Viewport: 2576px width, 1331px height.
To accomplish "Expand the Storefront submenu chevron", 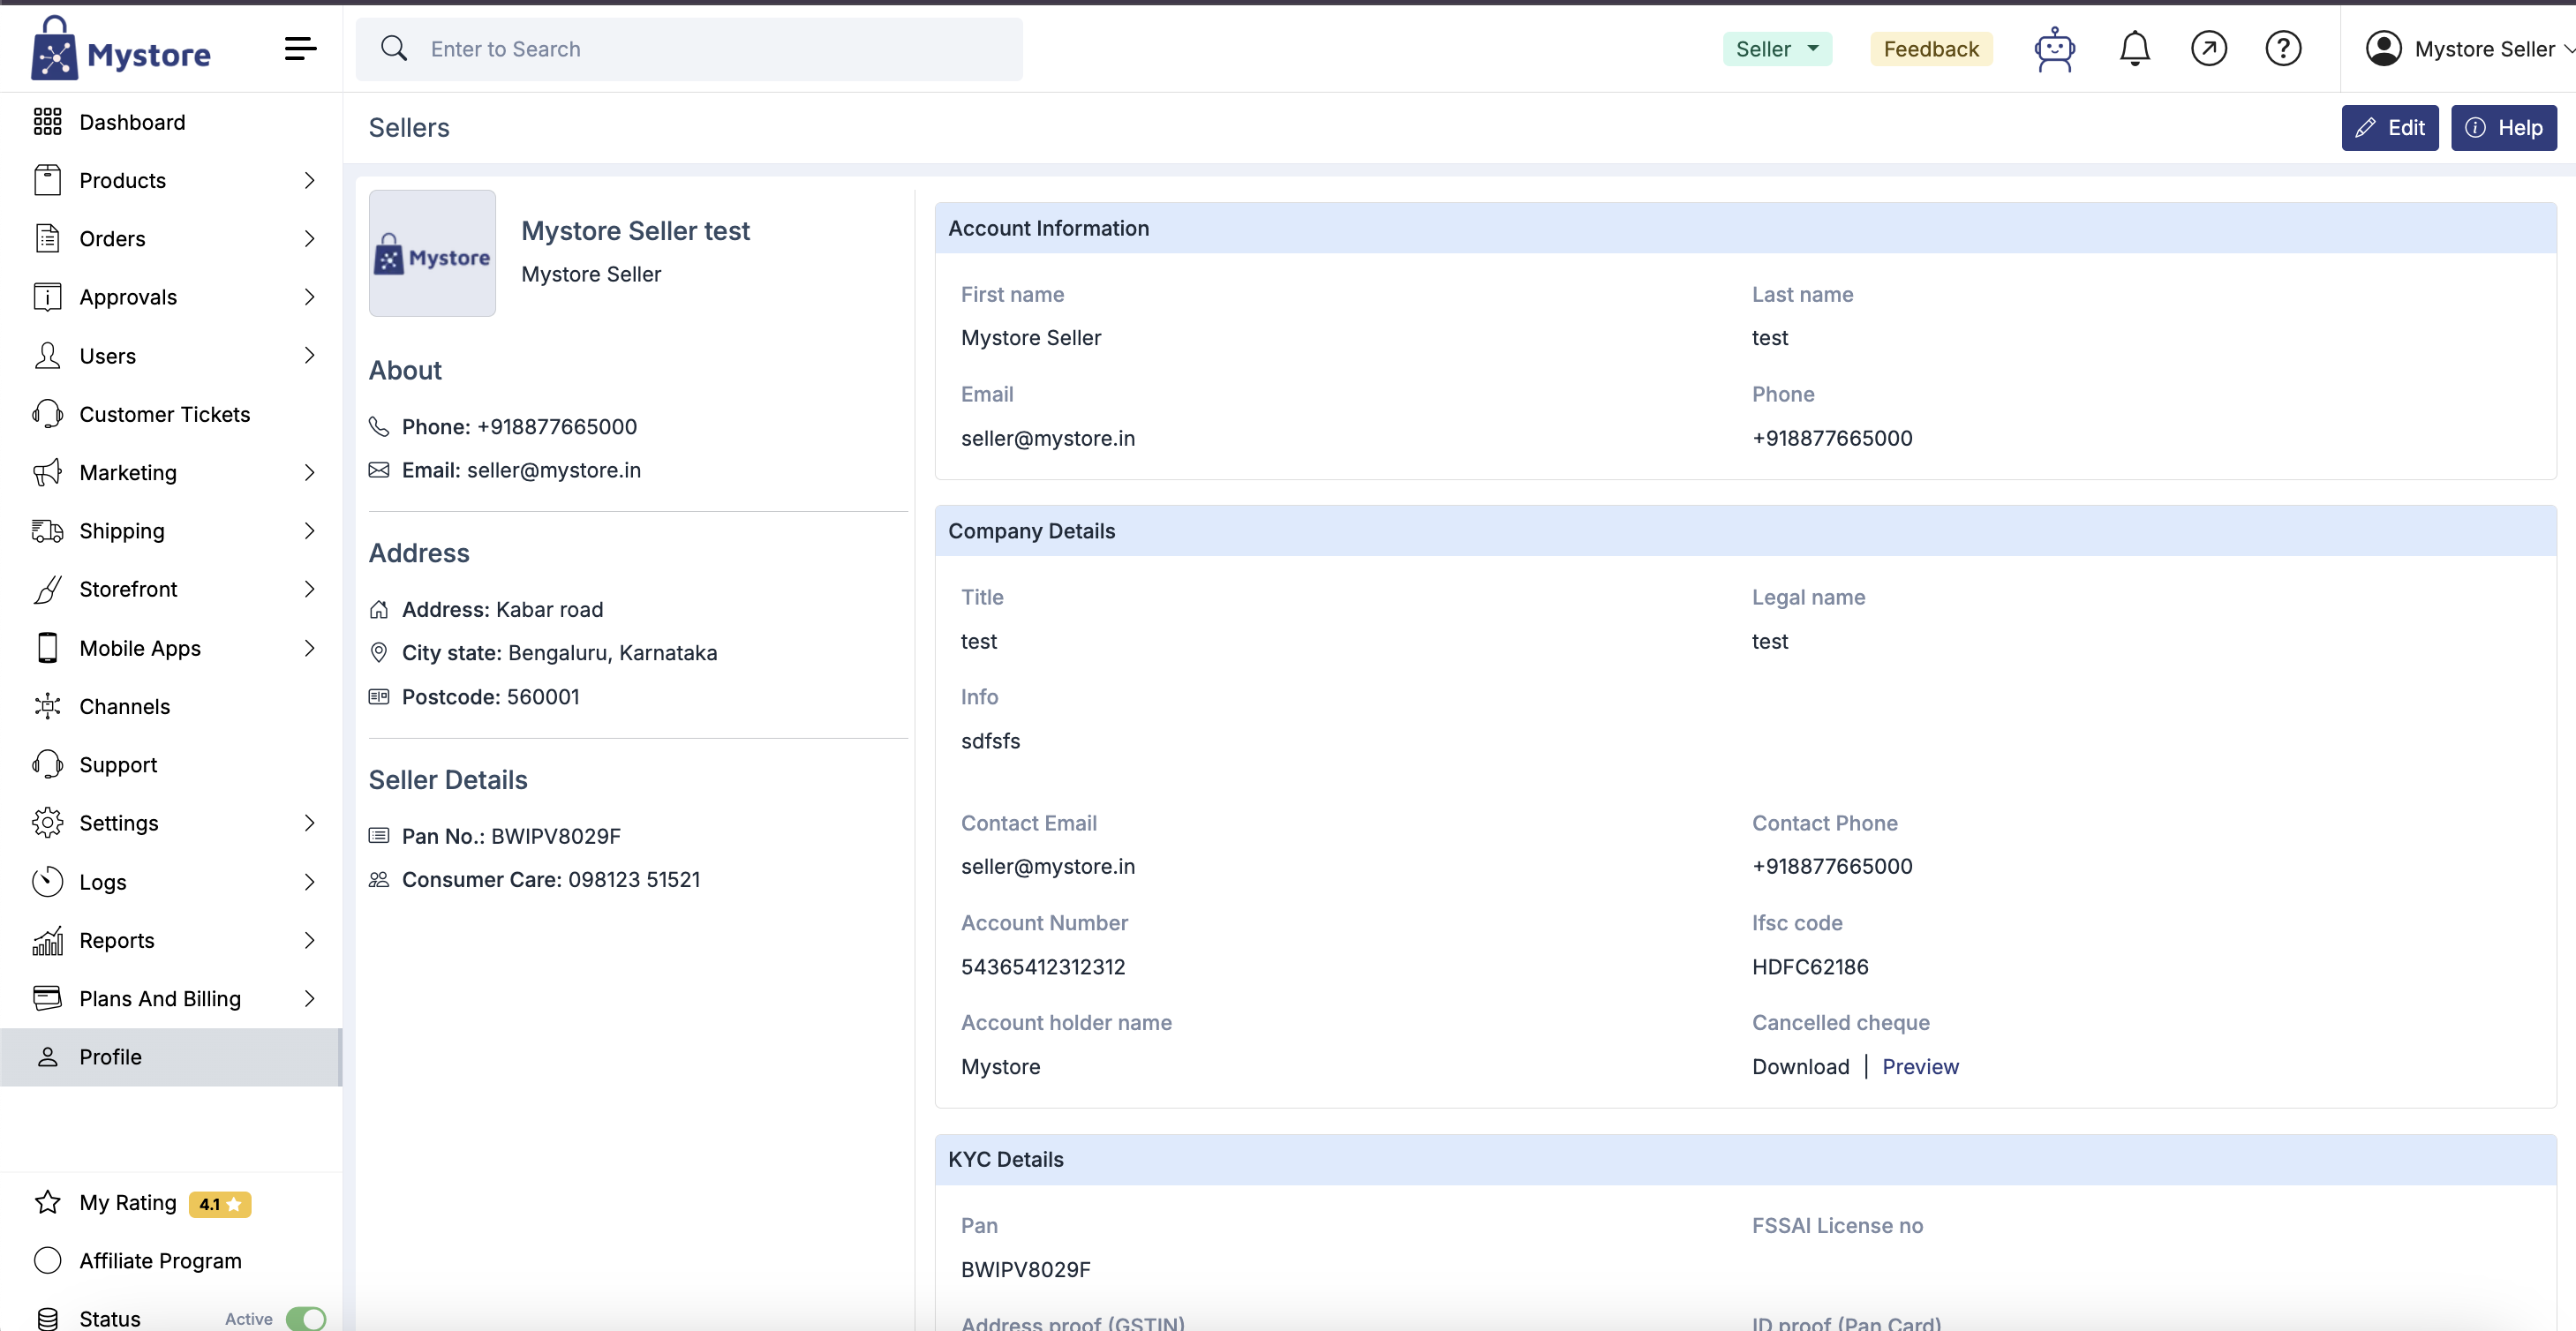I will point(309,589).
